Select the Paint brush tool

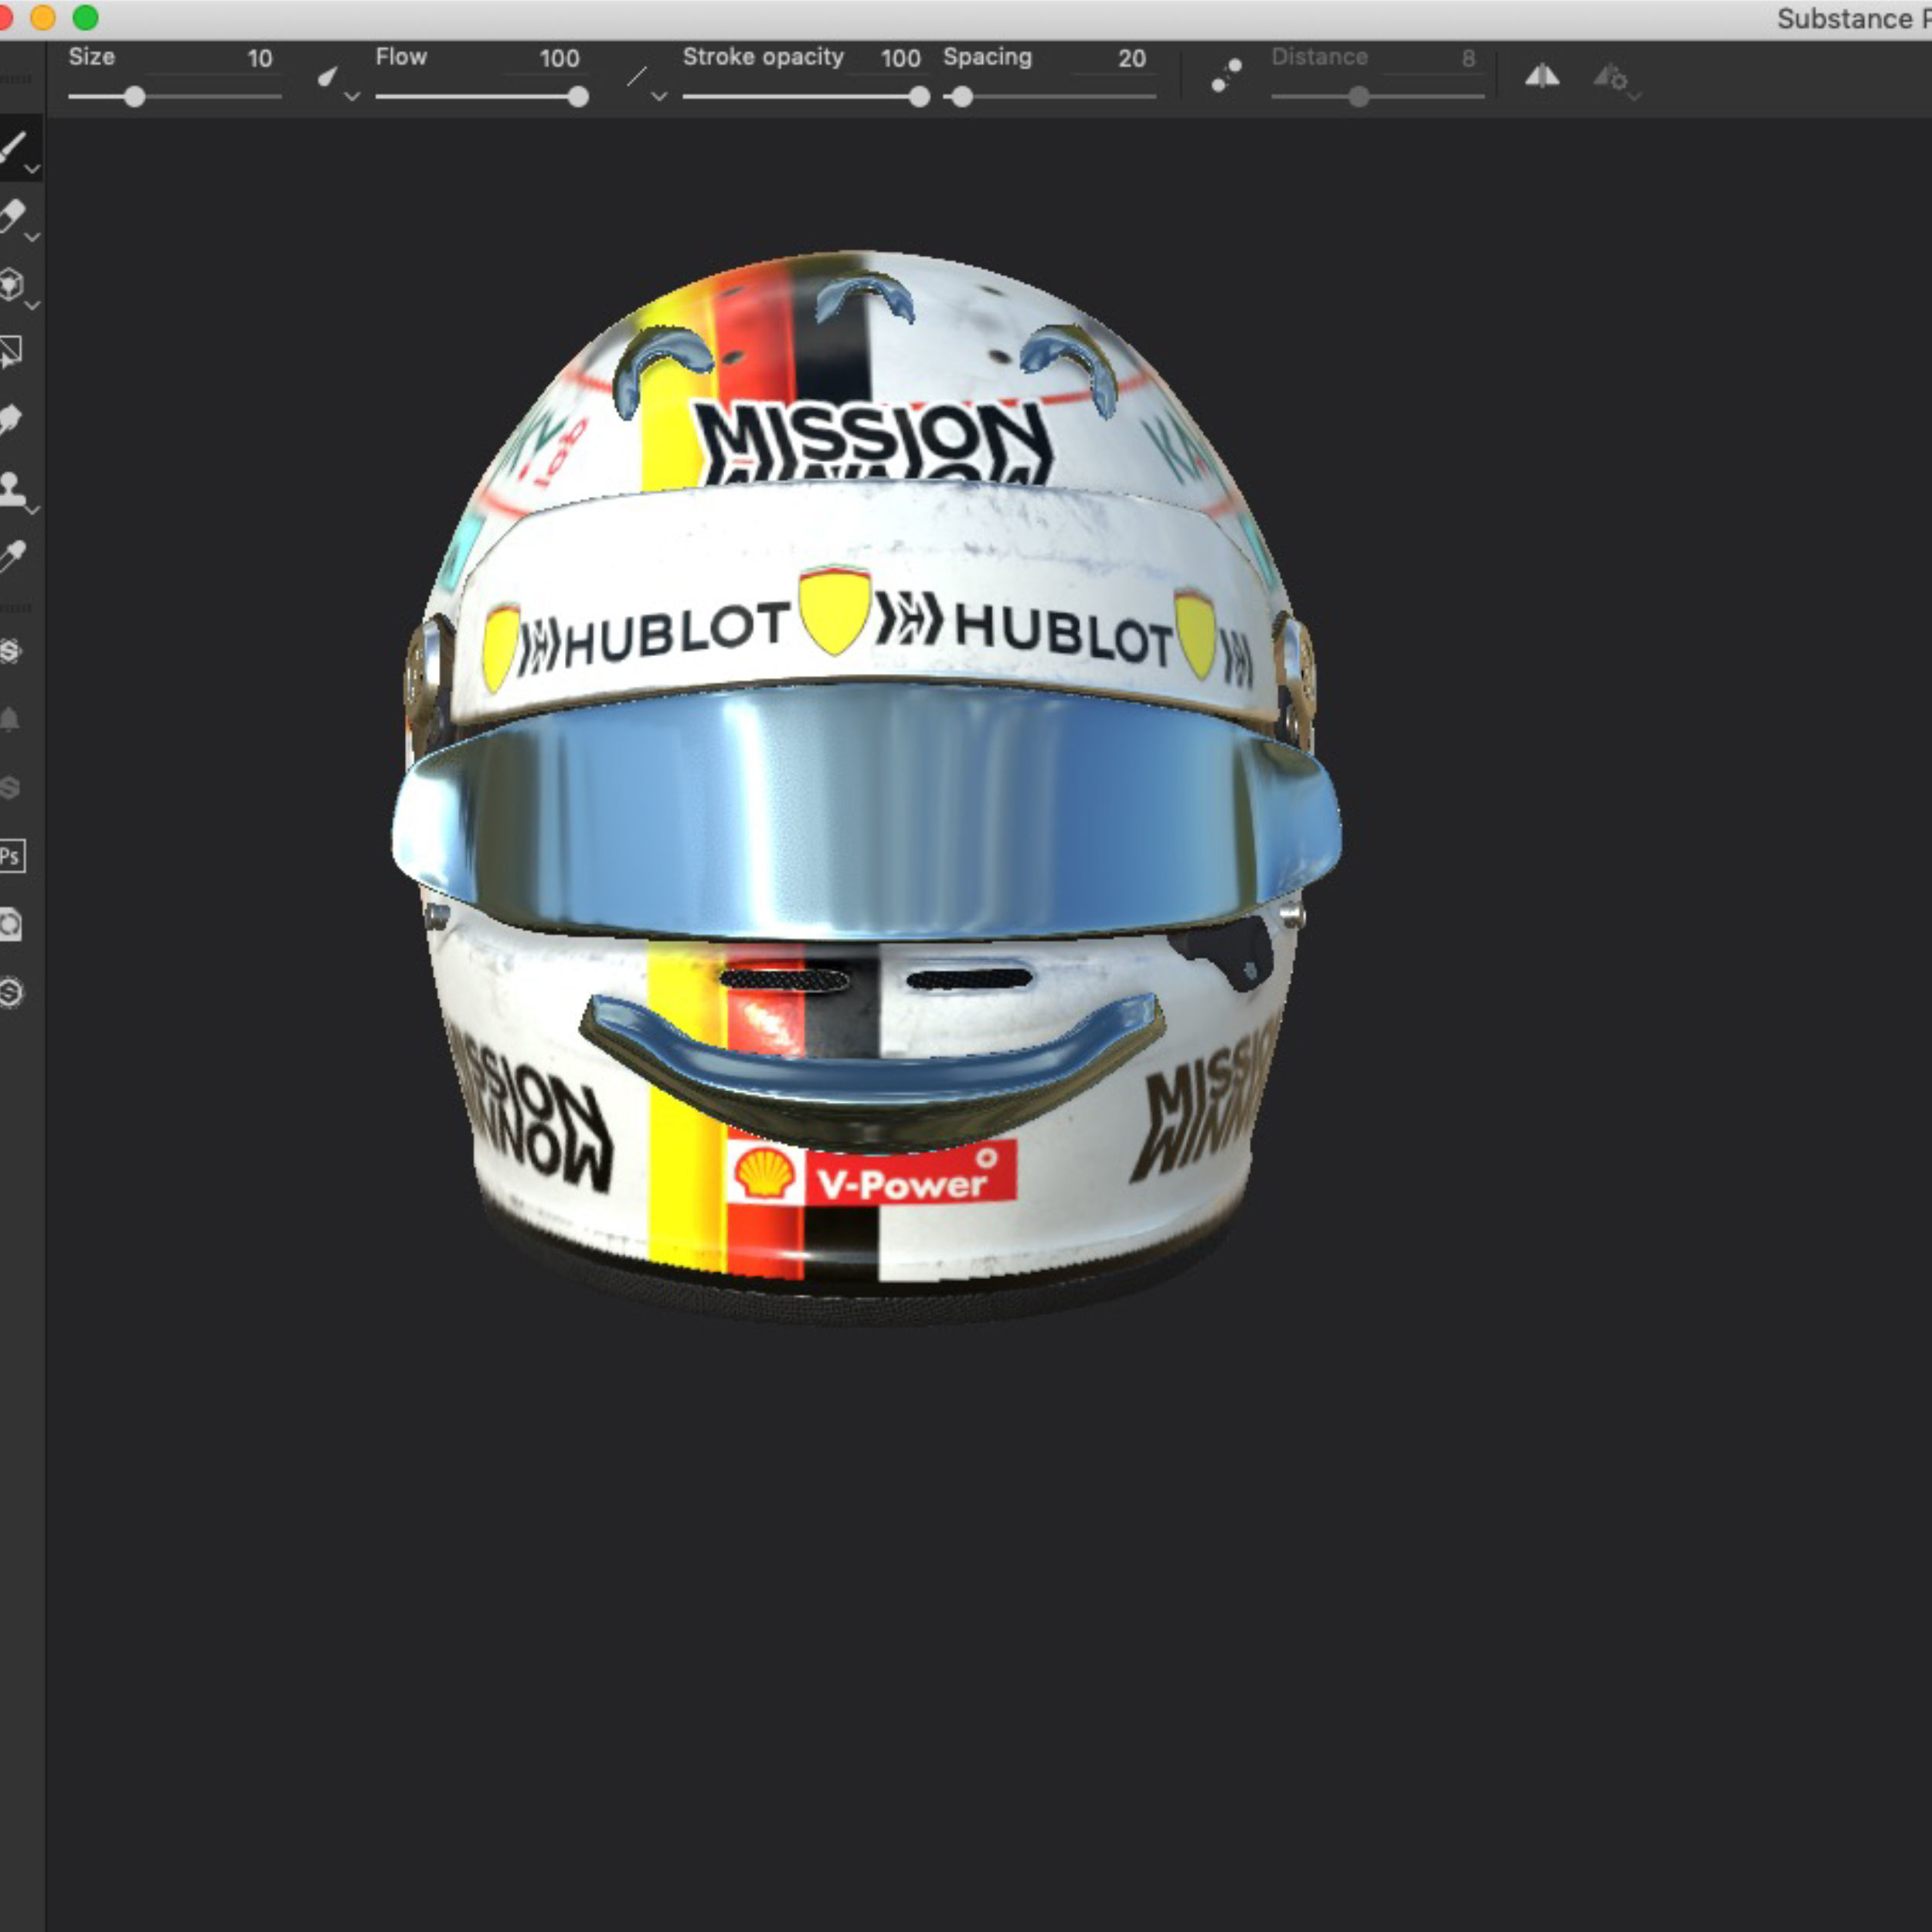coord(12,147)
